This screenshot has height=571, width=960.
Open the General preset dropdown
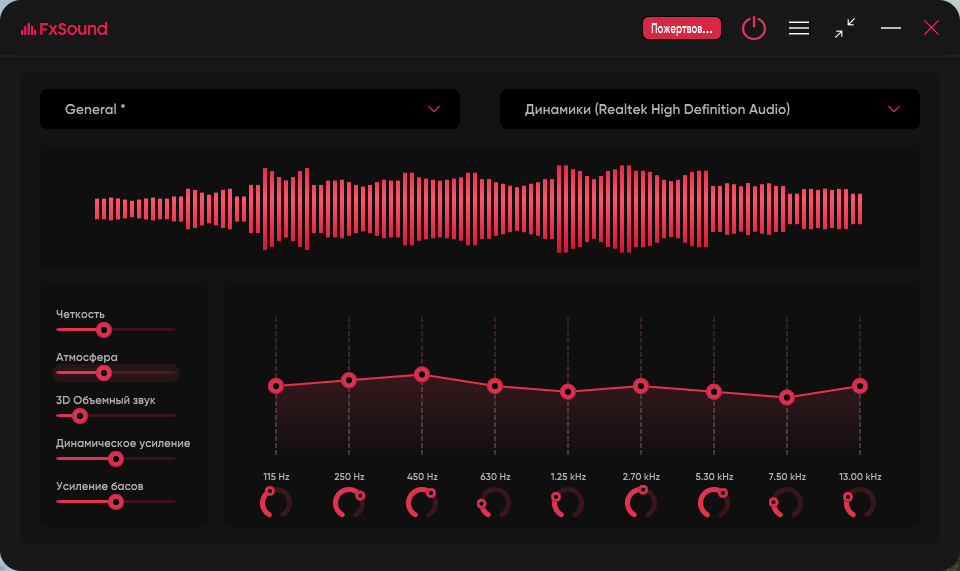(x=250, y=109)
